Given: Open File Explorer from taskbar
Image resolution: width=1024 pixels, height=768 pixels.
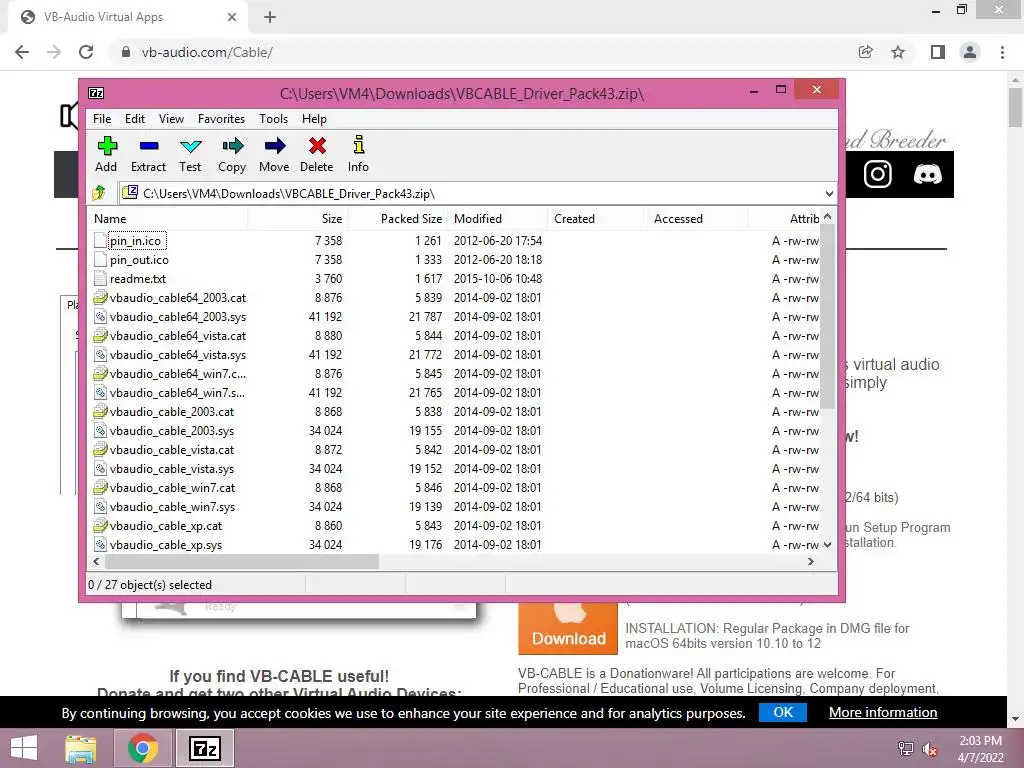Looking at the screenshot, I should [x=81, y=748].
